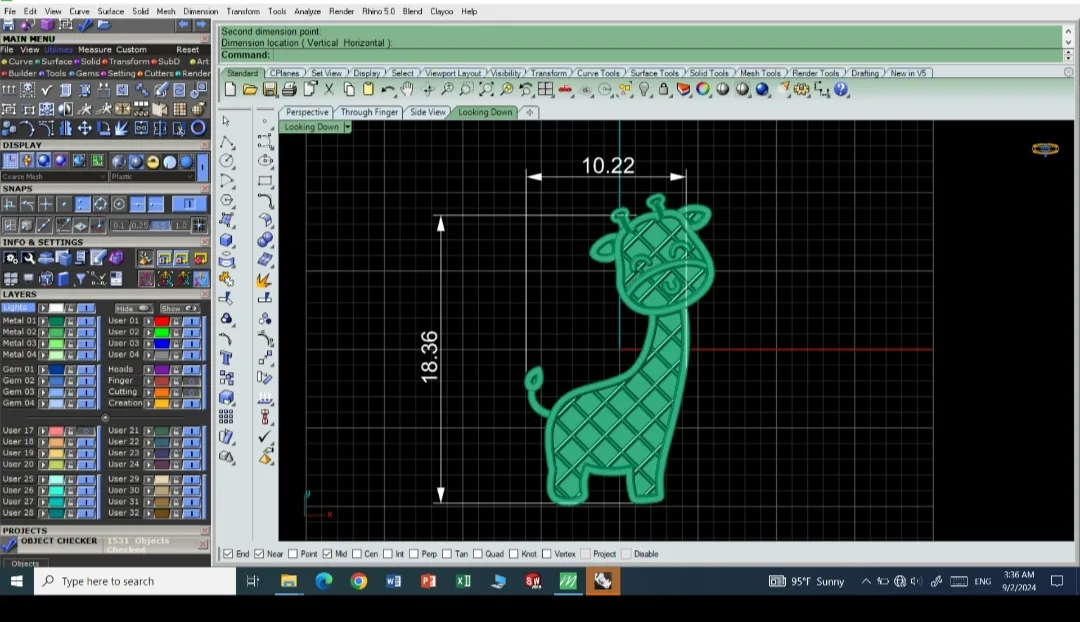Image resolution: width=1080 pixels, height=622 pixels.
Task: Click the funnel filter icon in Info & Settings
Action: (x=81, y=278)
